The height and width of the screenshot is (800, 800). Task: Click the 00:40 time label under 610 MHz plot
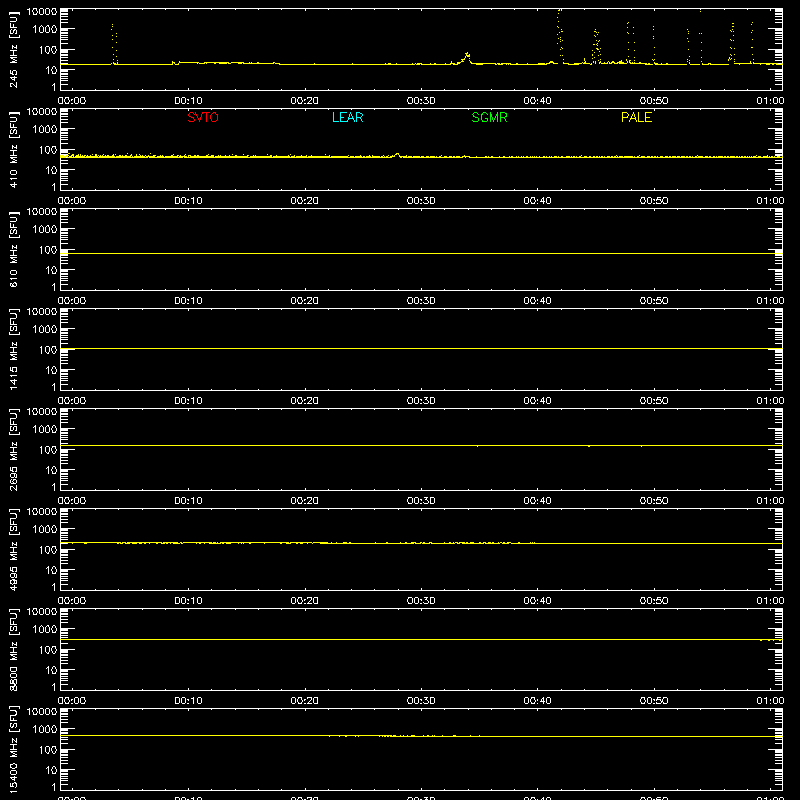click(537, 301)
